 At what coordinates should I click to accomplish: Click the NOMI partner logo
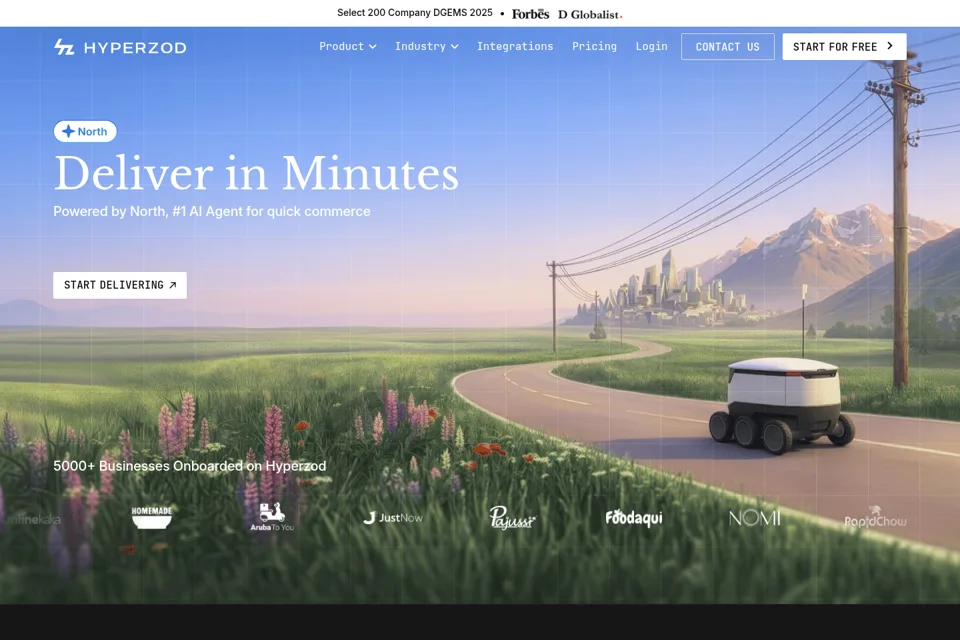[x=754, y=518]
